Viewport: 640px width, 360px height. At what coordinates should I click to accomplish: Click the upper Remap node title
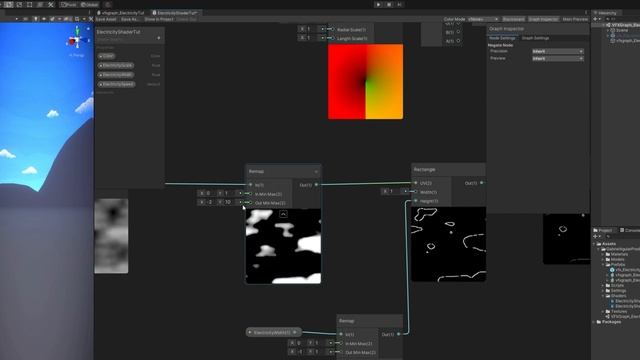tap(256, 171)
